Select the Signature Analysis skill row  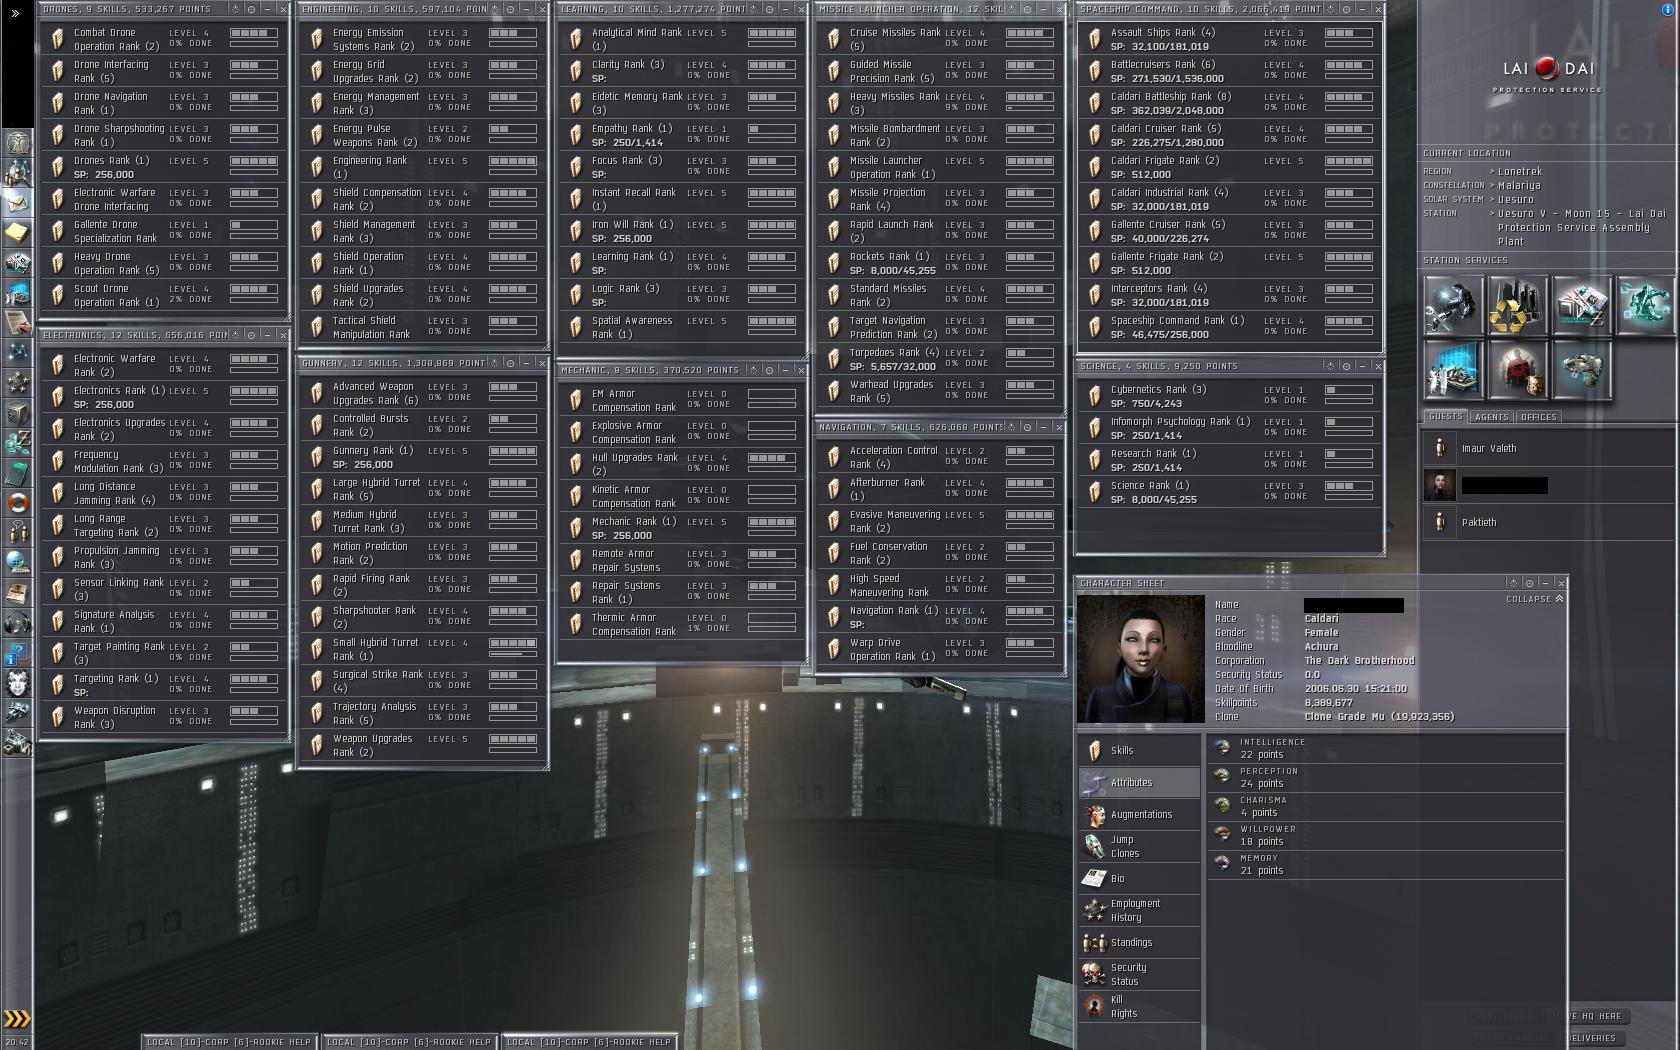[162, 621]
